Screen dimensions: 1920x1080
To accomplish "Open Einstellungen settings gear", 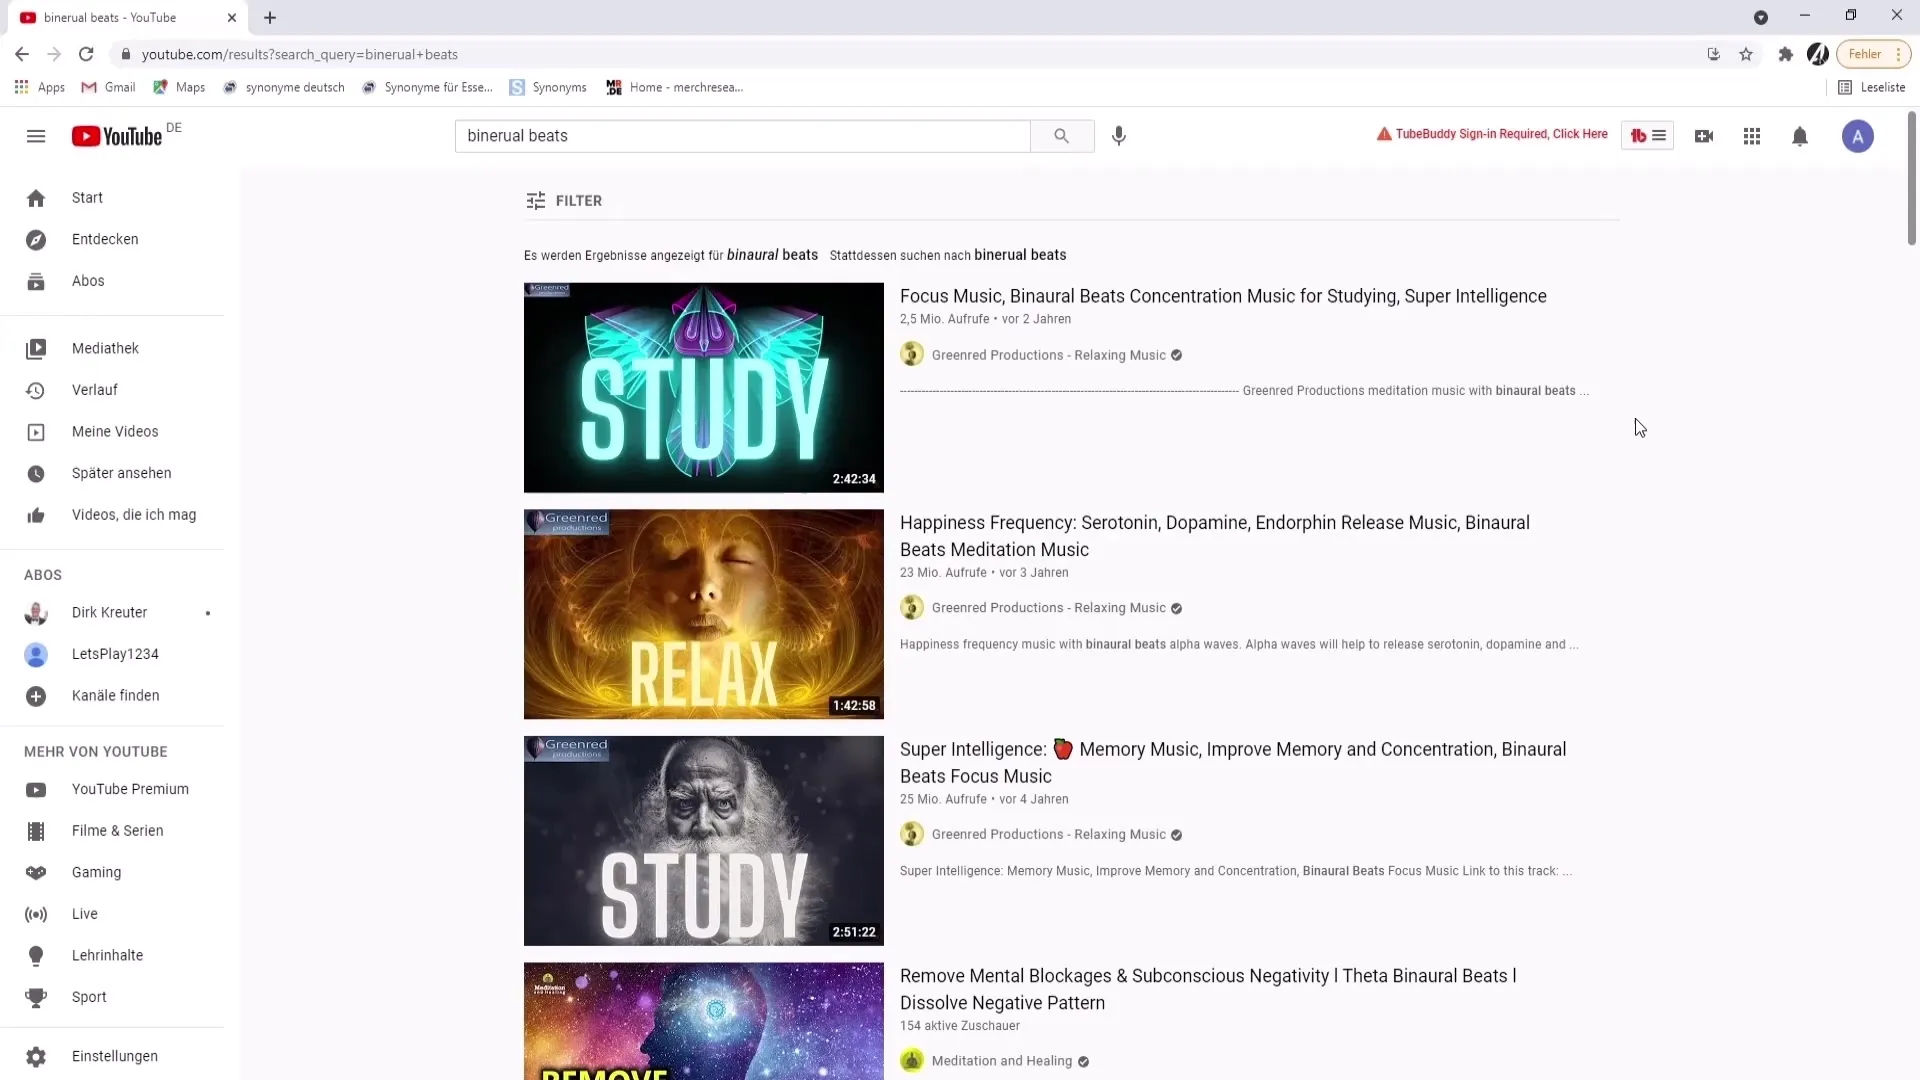I will 36,1057.
